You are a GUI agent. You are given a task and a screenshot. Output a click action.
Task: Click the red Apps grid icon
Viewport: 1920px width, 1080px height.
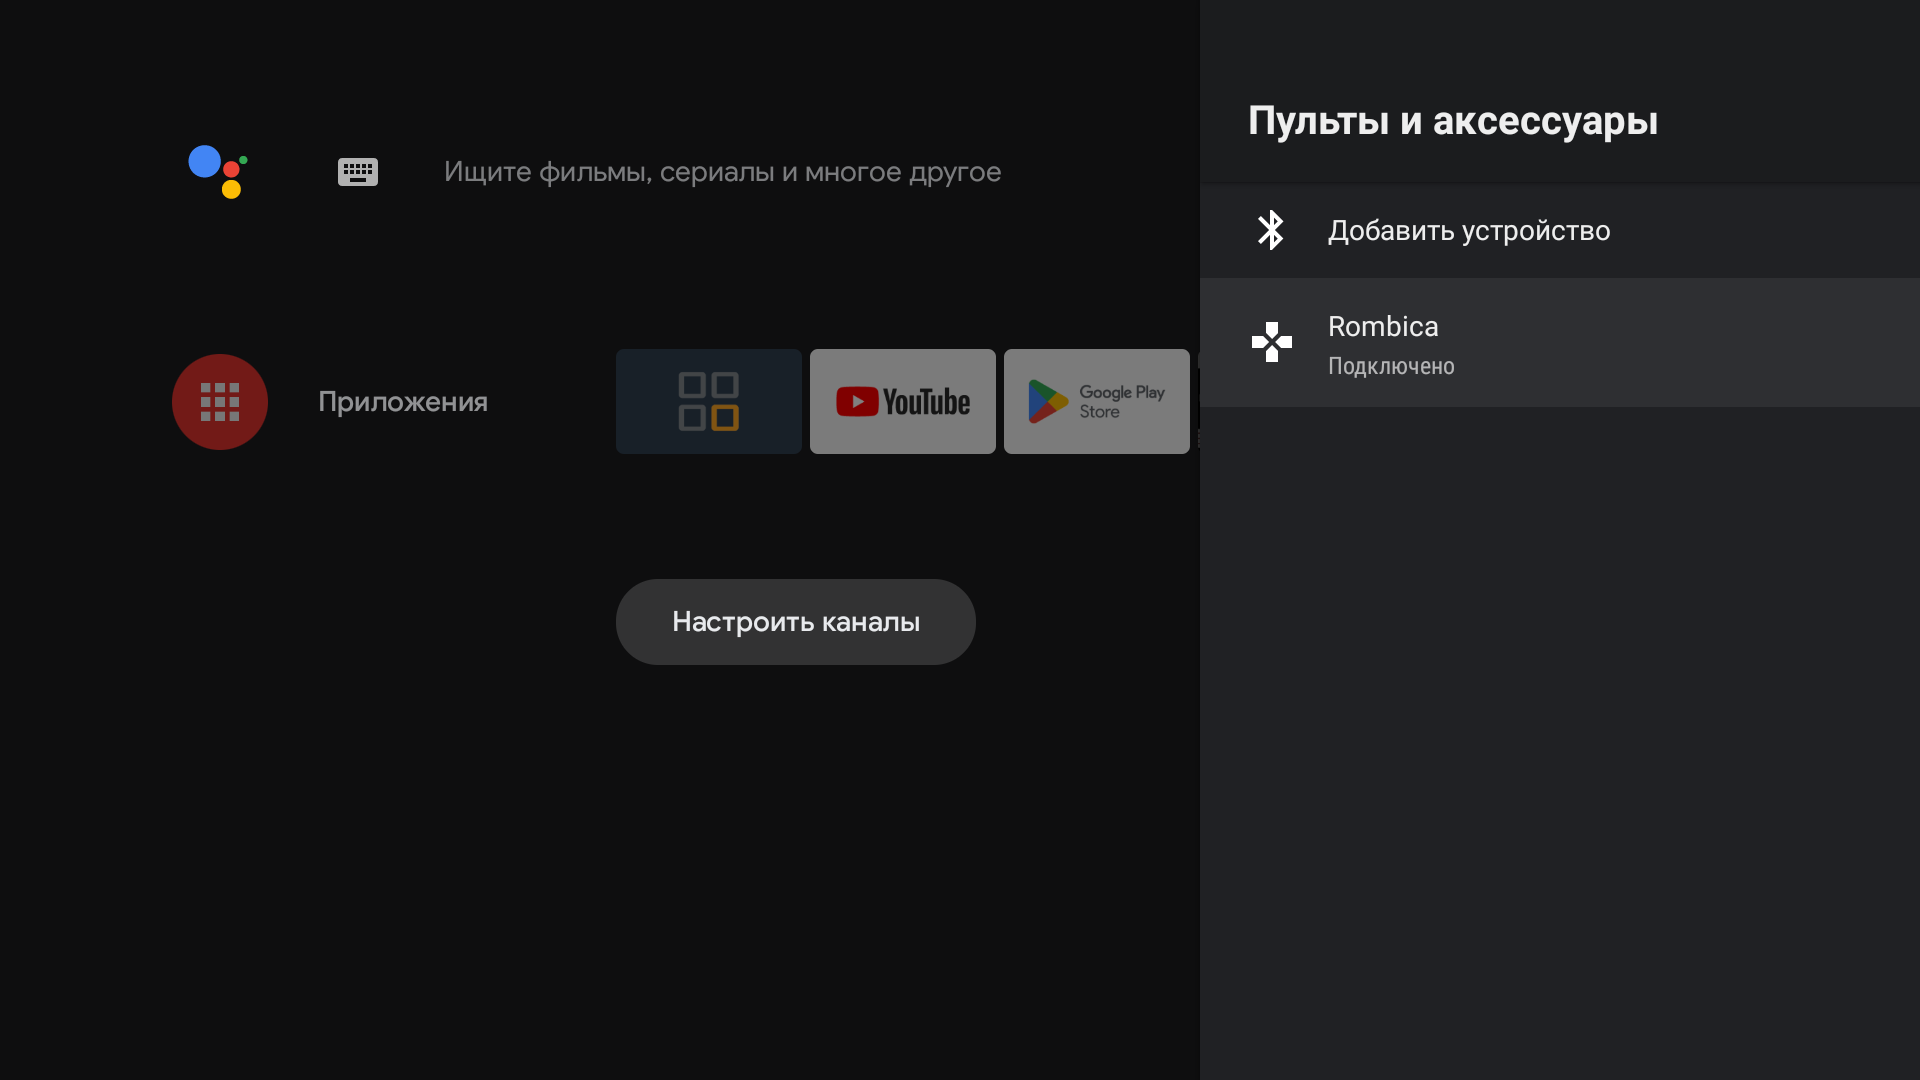pos(220,402)
